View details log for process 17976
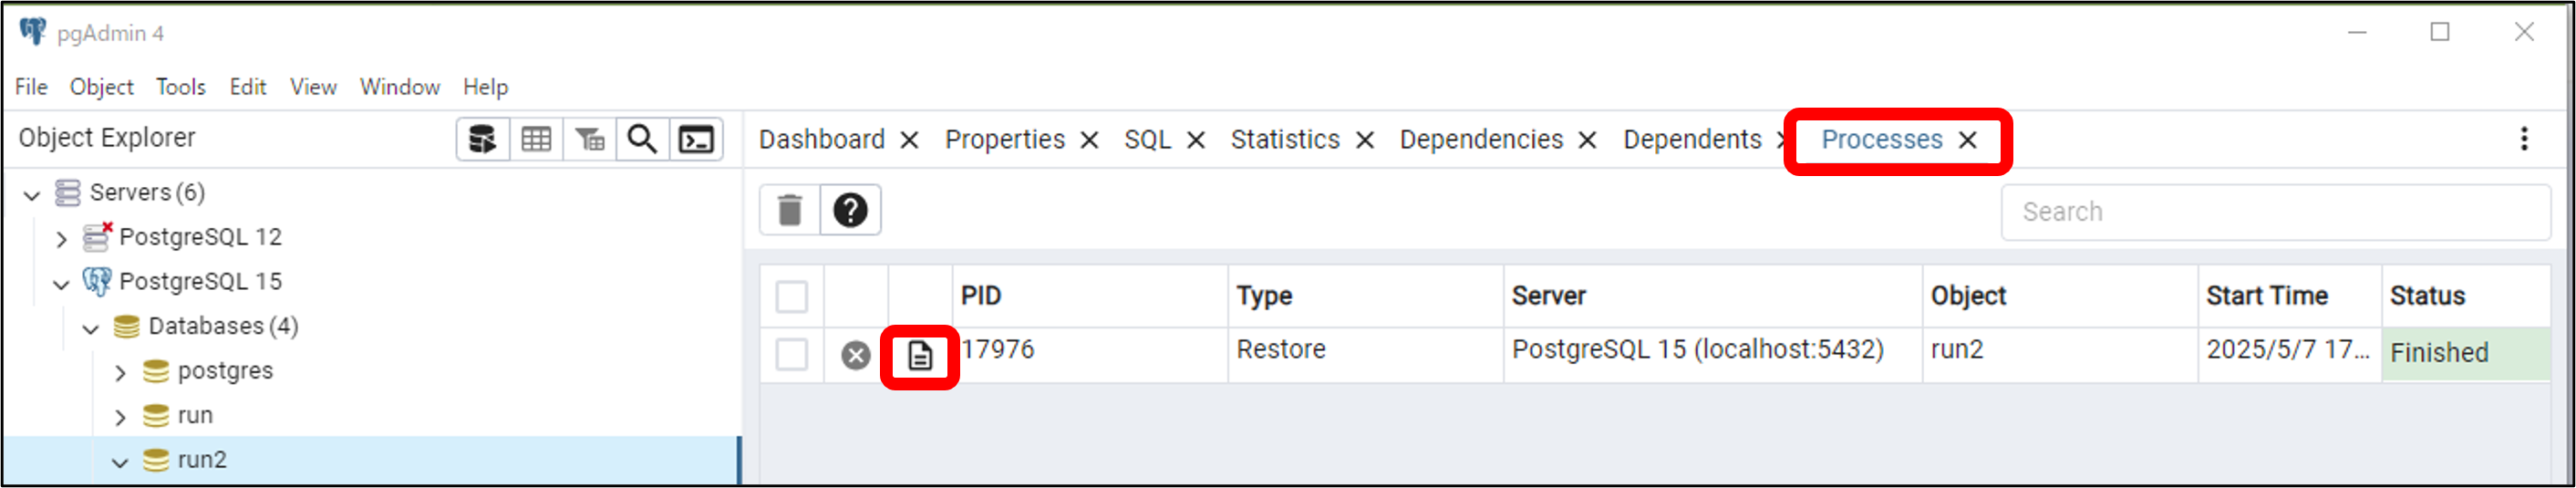 pyautogui.click(x=920, y=355)
